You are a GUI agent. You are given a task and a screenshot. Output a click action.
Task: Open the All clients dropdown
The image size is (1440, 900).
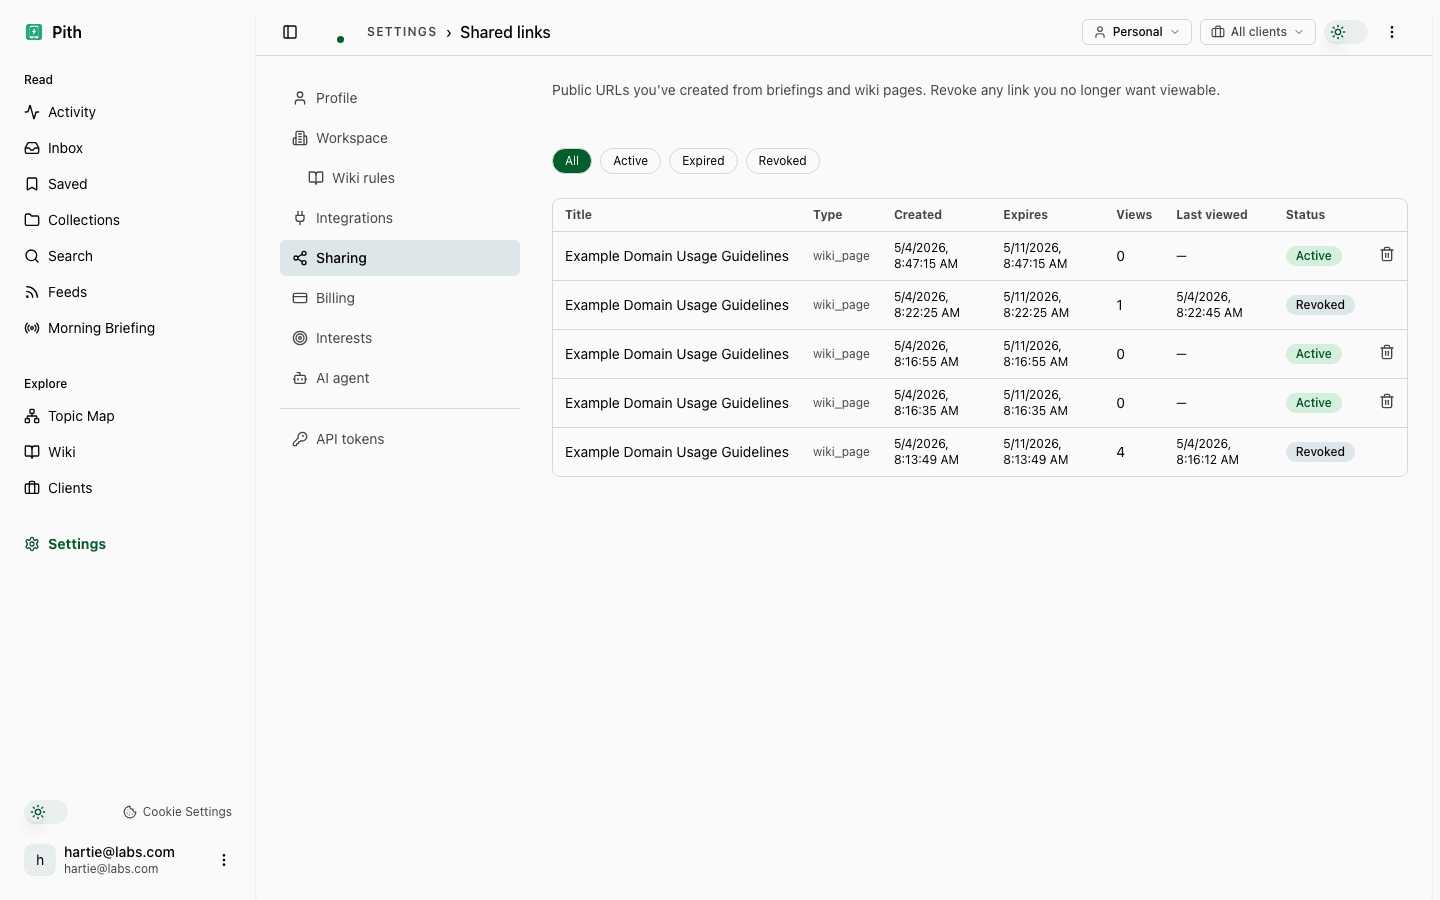[x=1258, y=32]
